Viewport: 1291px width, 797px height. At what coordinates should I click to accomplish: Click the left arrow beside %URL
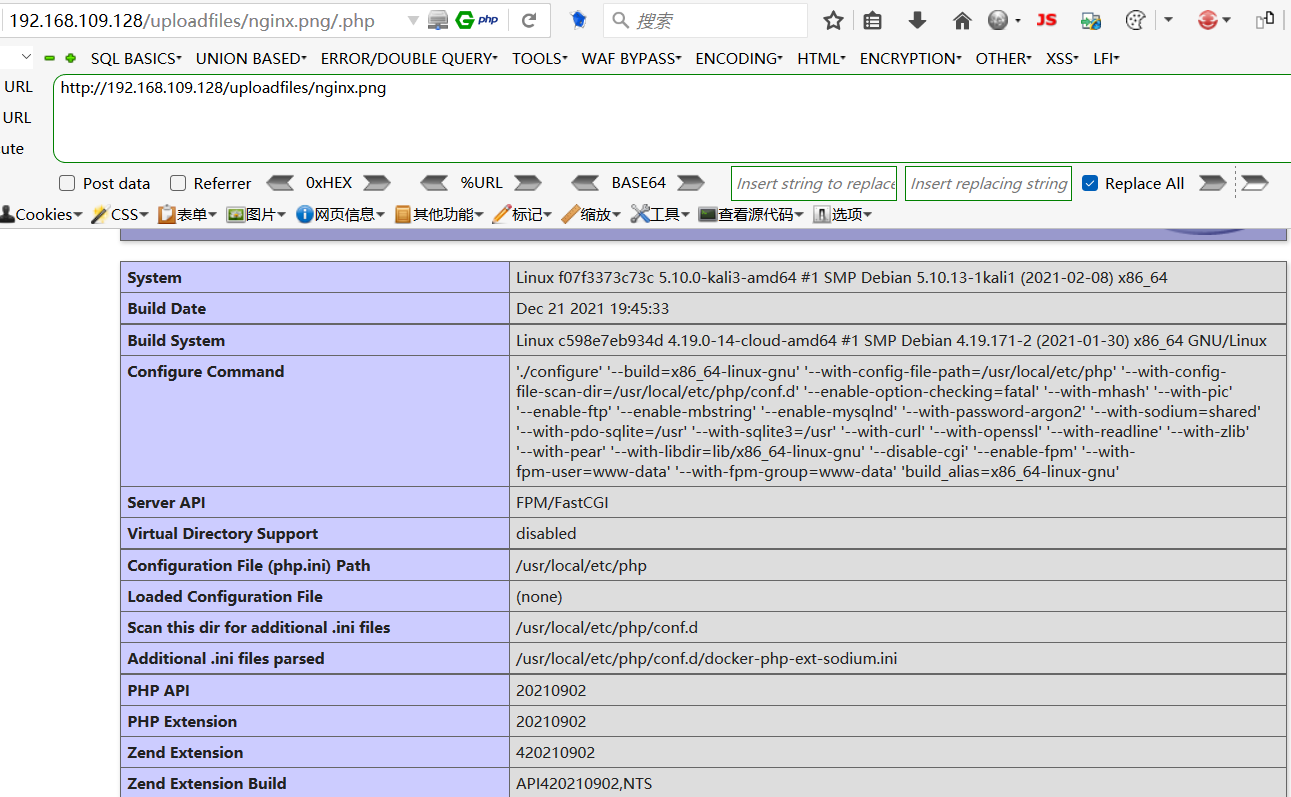434,183
